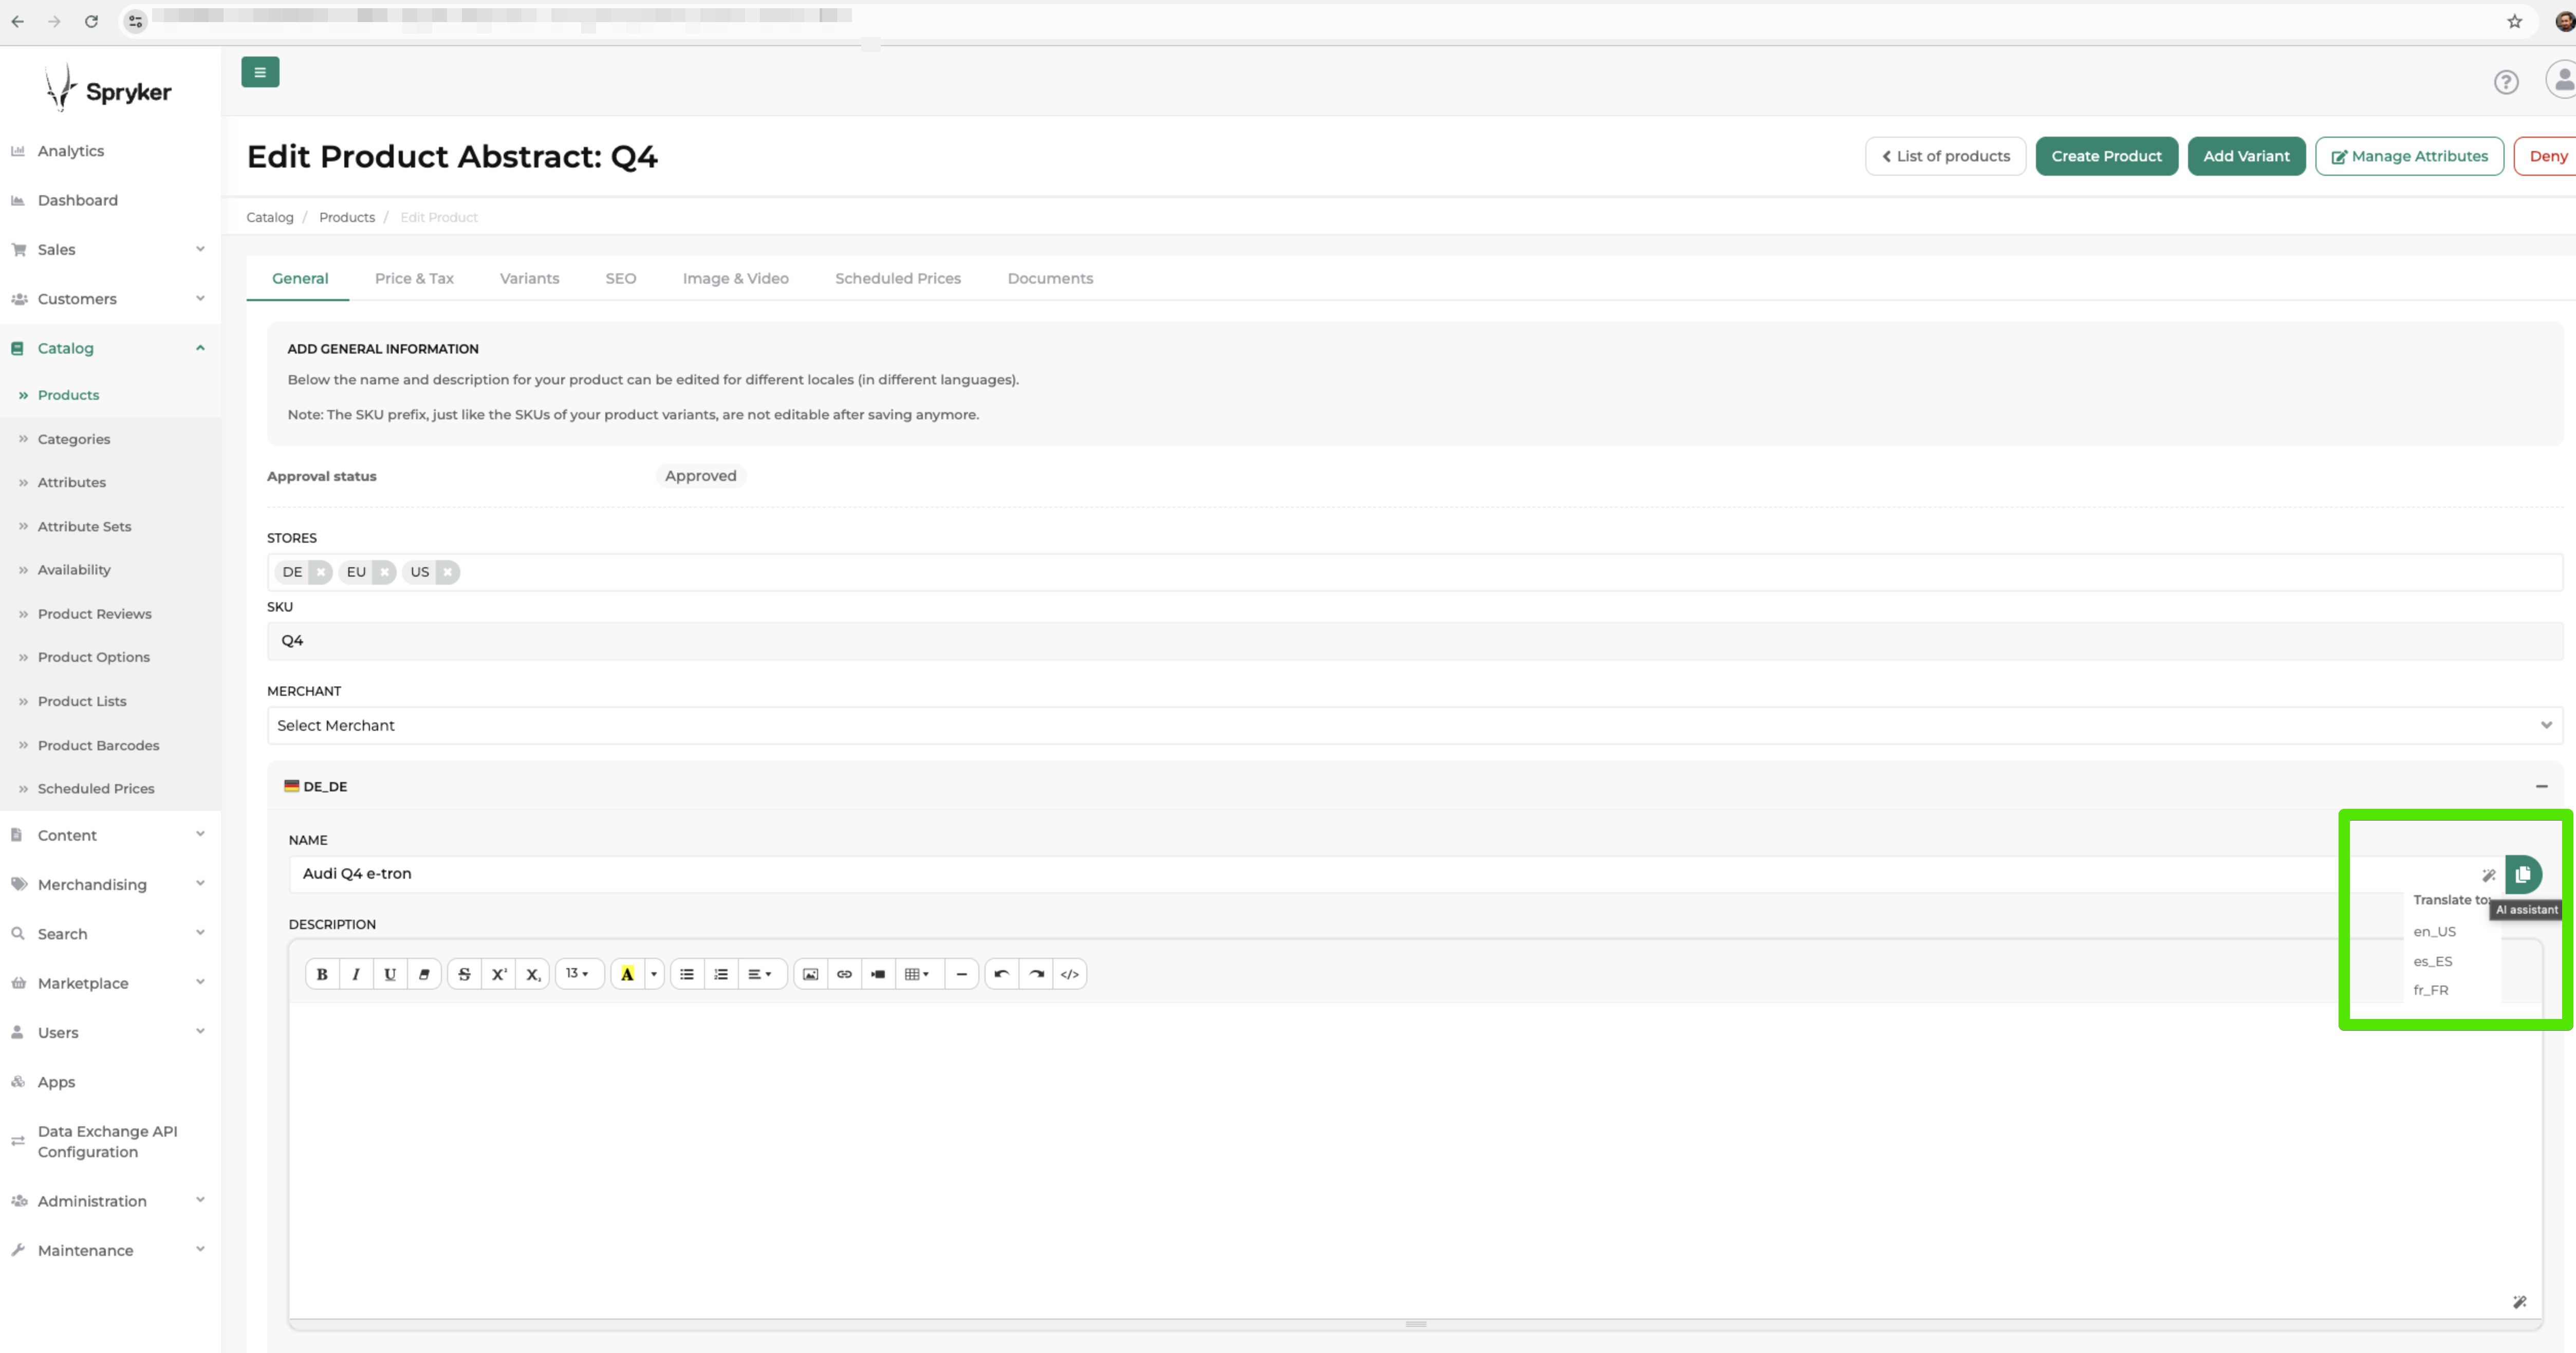Toggle bold formatting in description editor
Viewport: 2576px width, 1353px height.
322,974
